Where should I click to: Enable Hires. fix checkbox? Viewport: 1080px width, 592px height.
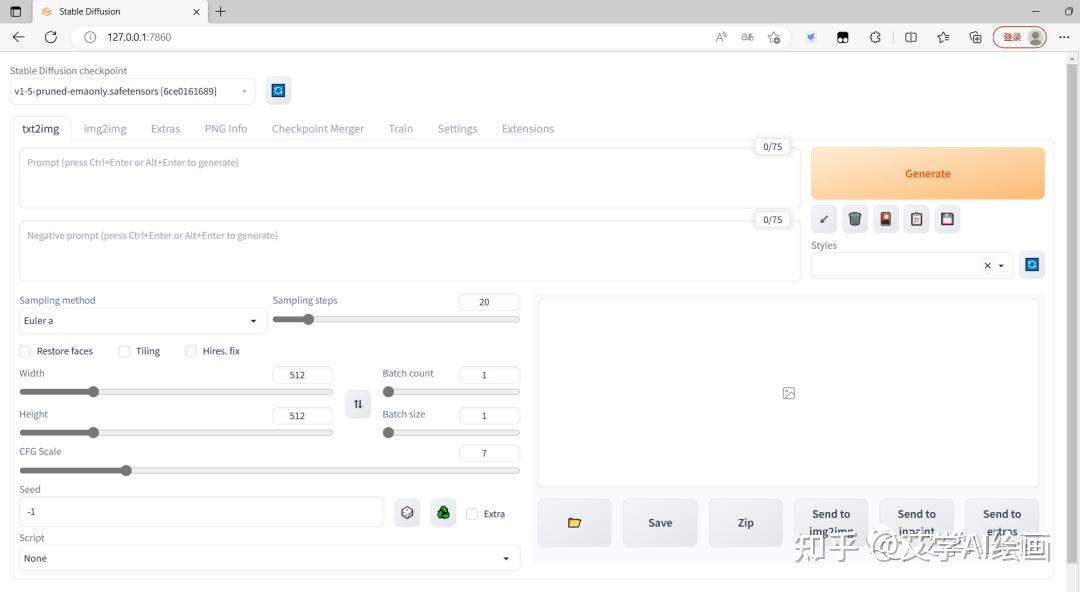click(191, 351)
